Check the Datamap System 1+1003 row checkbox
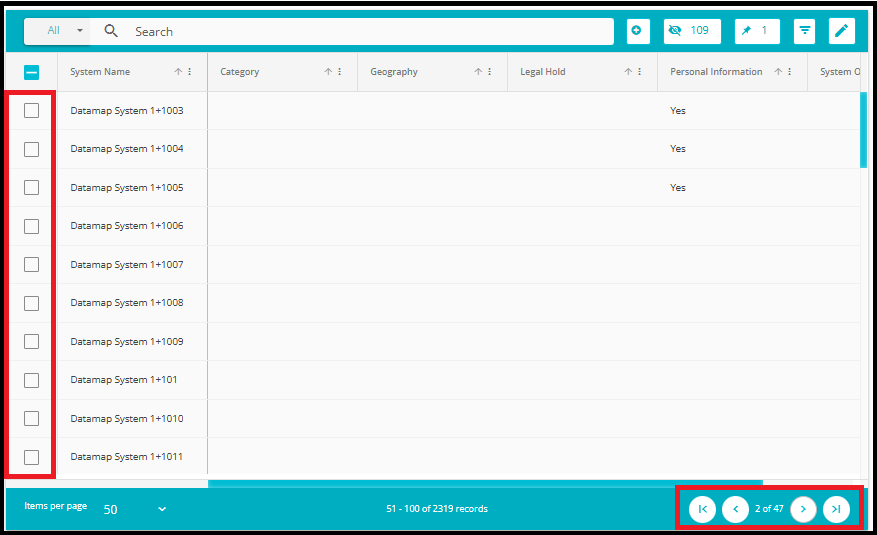 tap(31, 110)
